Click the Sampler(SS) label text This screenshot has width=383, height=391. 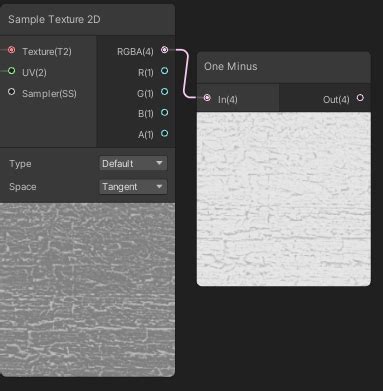pyautogui.click(x=49, y=94)
